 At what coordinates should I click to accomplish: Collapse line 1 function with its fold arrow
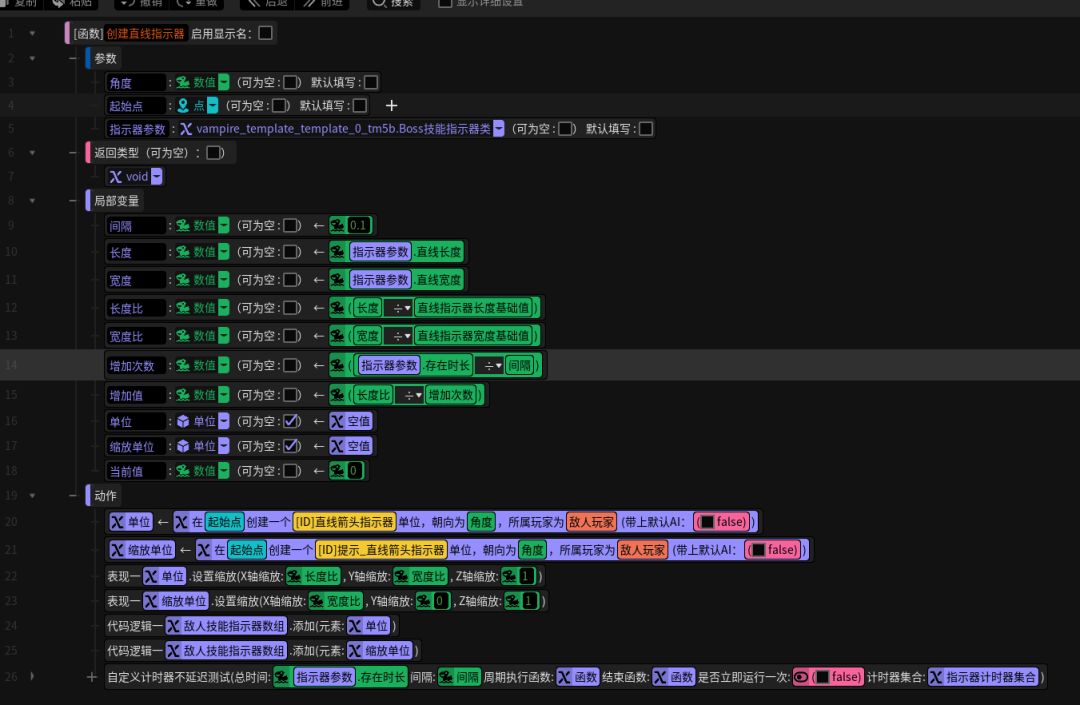[x=32, y=33]
